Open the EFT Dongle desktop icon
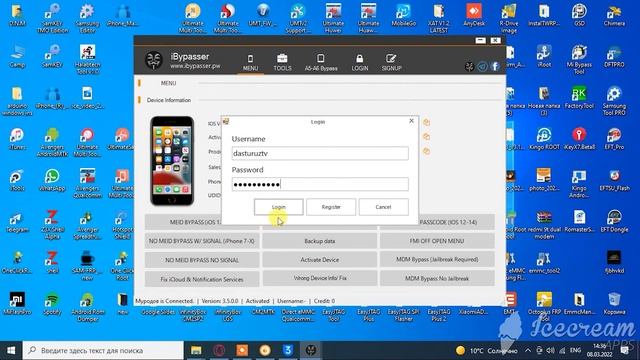 (614, 222)
